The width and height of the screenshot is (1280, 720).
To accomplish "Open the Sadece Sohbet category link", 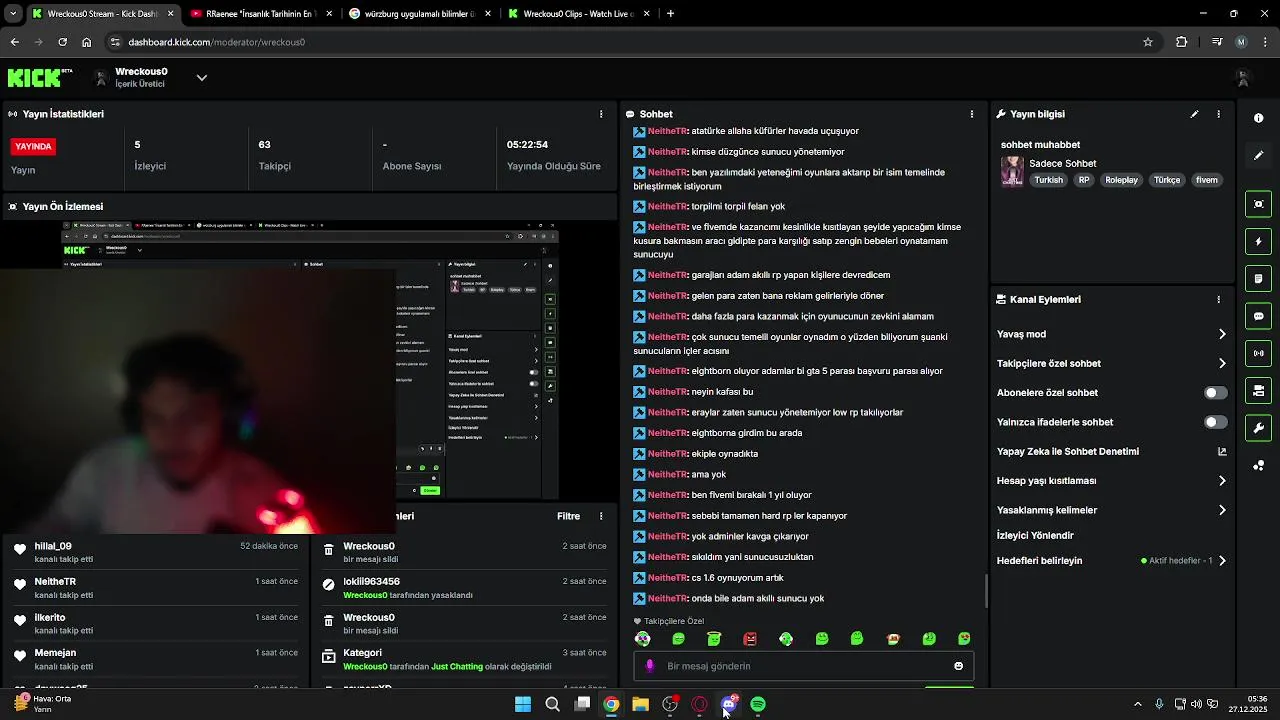I will [x=1062, y=163].
